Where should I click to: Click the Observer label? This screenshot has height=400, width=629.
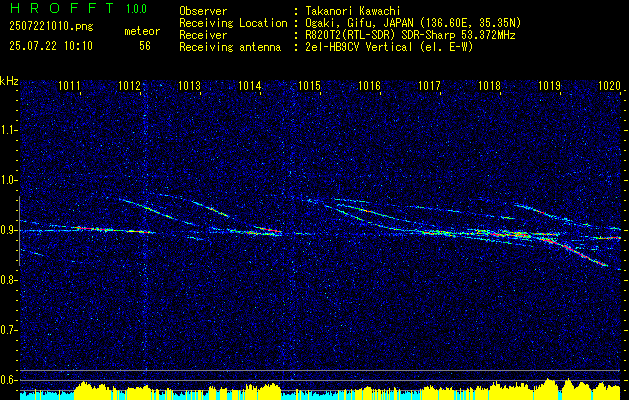[203, 11]
